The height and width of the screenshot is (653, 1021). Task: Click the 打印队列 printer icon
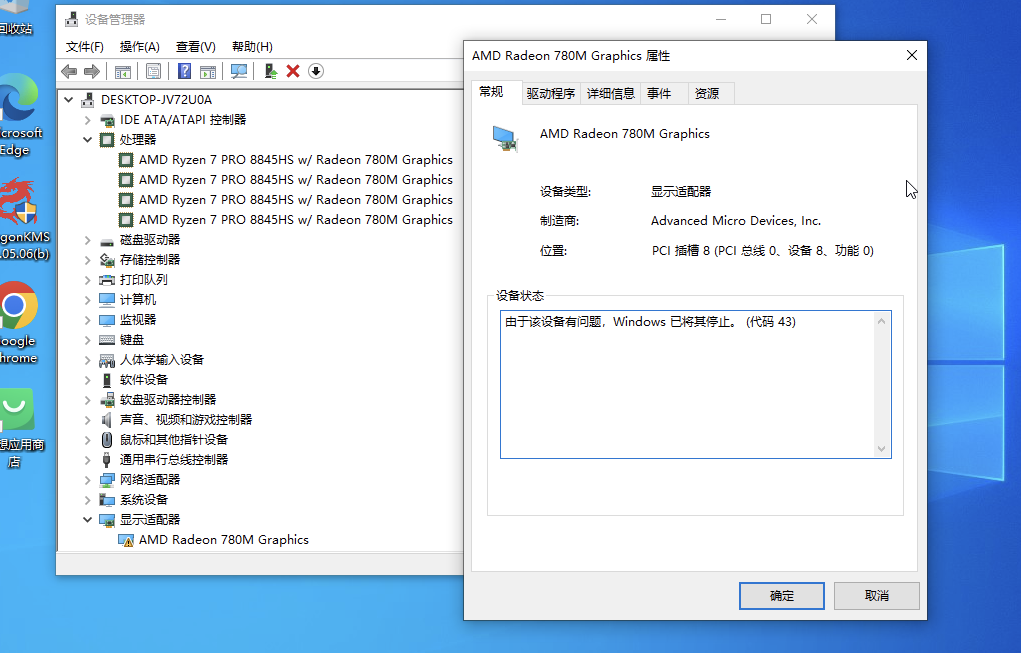(107, 280)
